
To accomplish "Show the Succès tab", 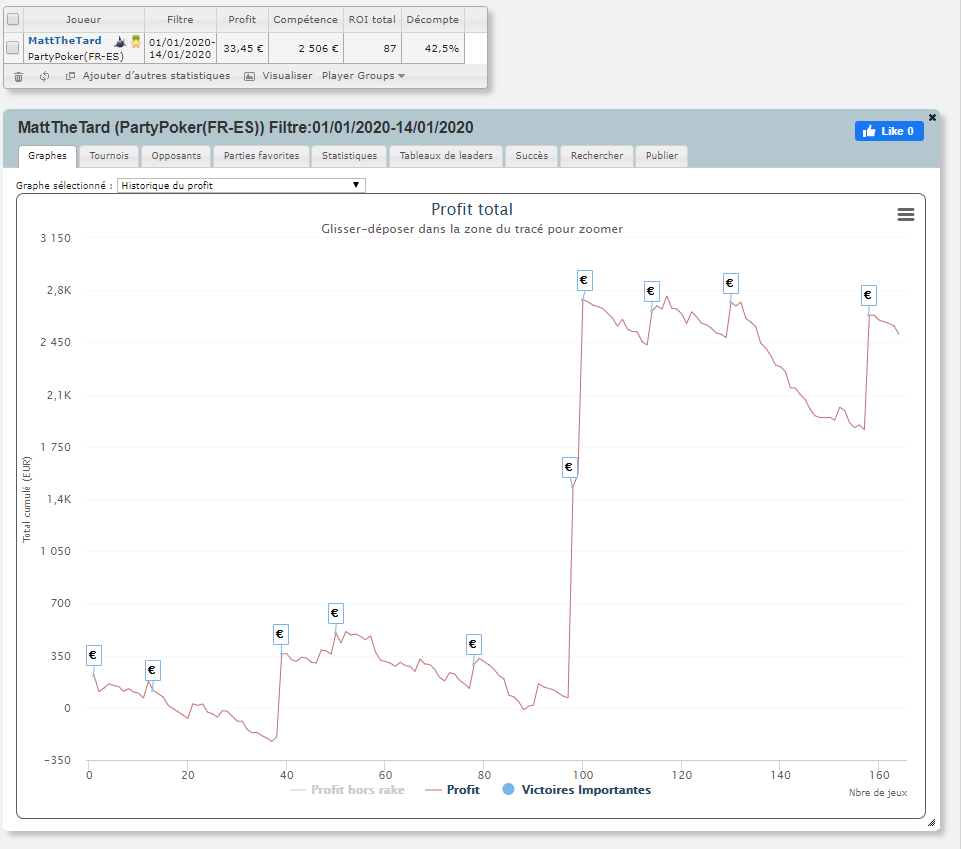I will [531, 156].
